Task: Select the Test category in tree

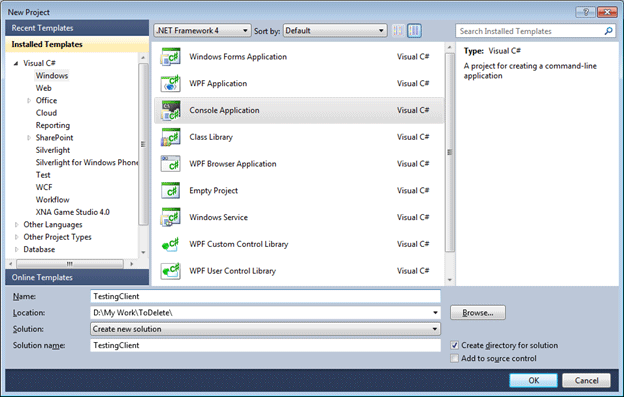Action: (43, 175)
